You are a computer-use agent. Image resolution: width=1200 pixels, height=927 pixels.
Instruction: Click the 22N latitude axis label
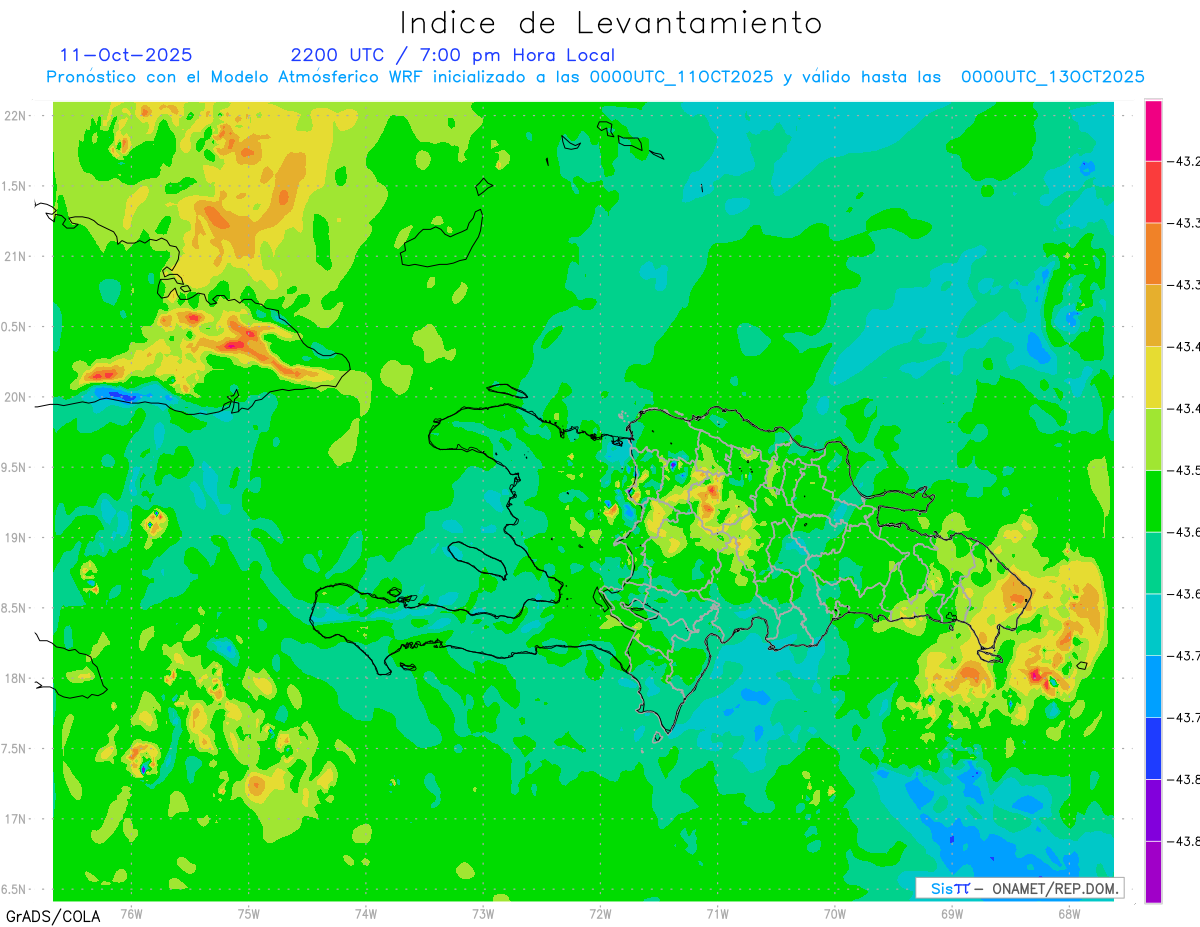point(16,116)
